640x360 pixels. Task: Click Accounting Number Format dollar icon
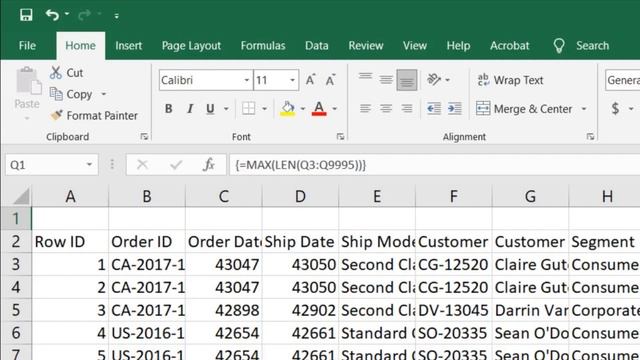[x=616, y=109]
